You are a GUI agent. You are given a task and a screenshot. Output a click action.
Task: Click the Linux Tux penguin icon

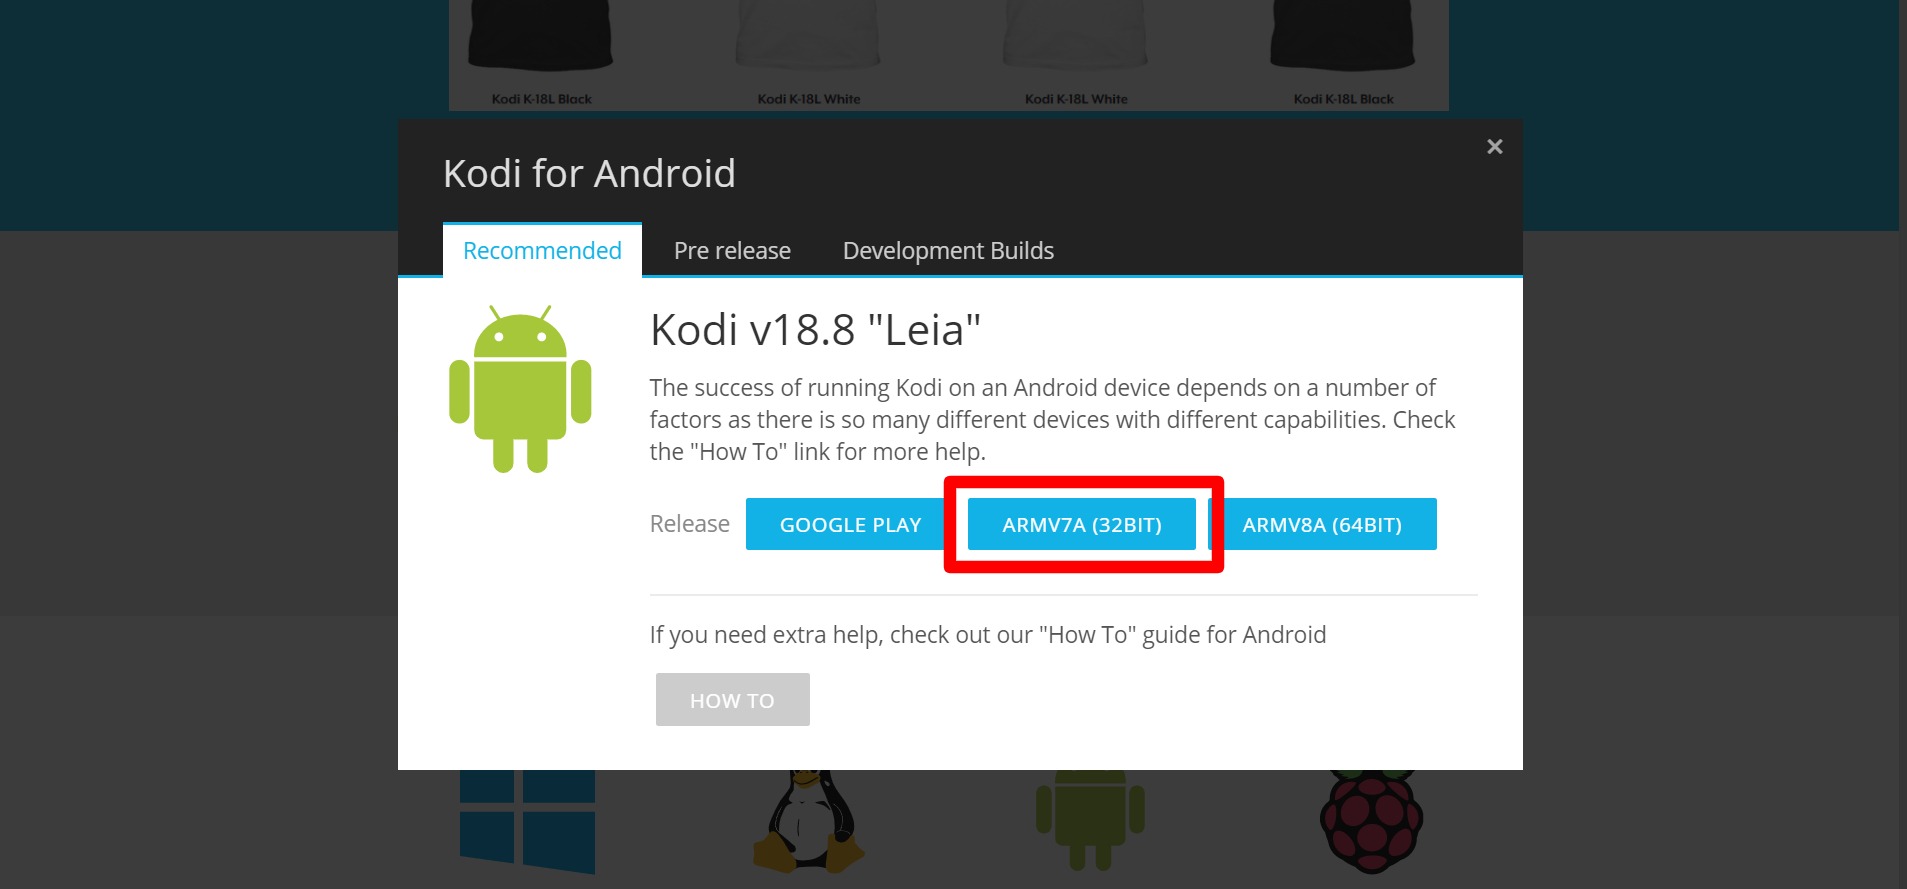point(806,820)
